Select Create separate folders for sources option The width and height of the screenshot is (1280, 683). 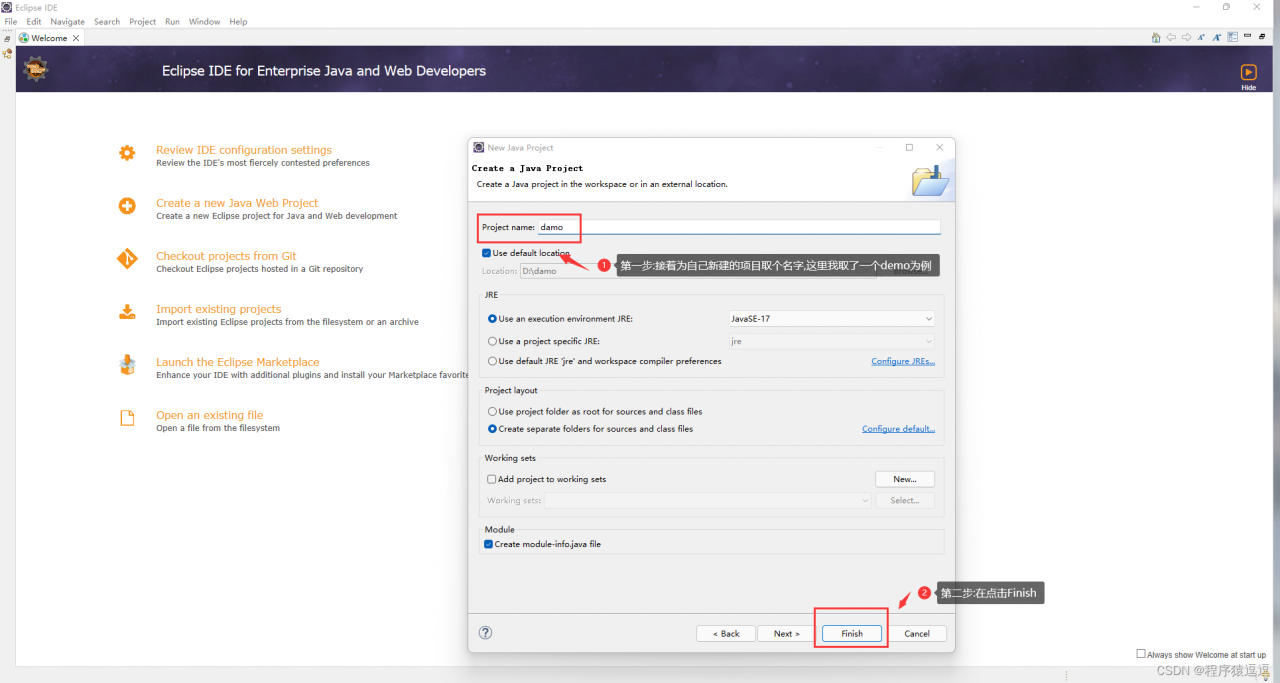pos(492,429)
